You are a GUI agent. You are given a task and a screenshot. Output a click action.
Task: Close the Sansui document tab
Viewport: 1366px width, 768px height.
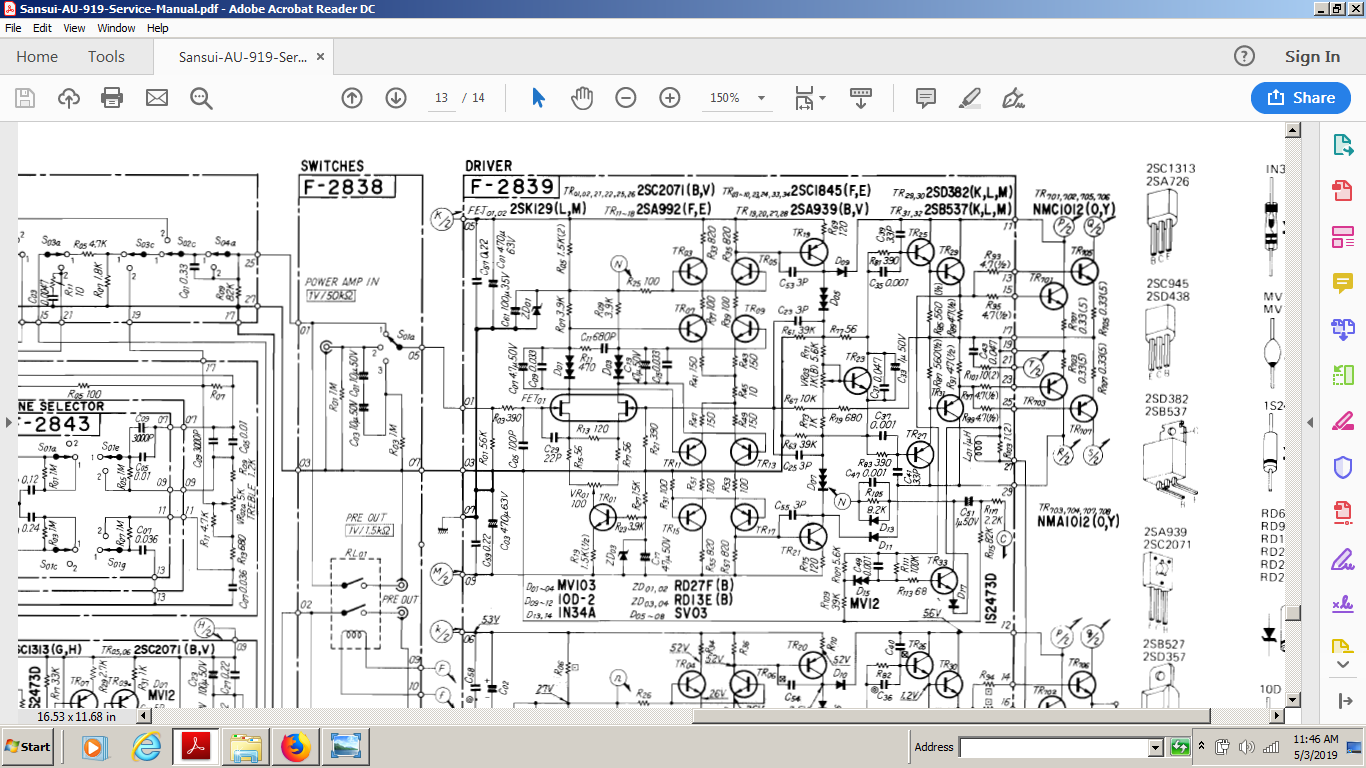320,57
